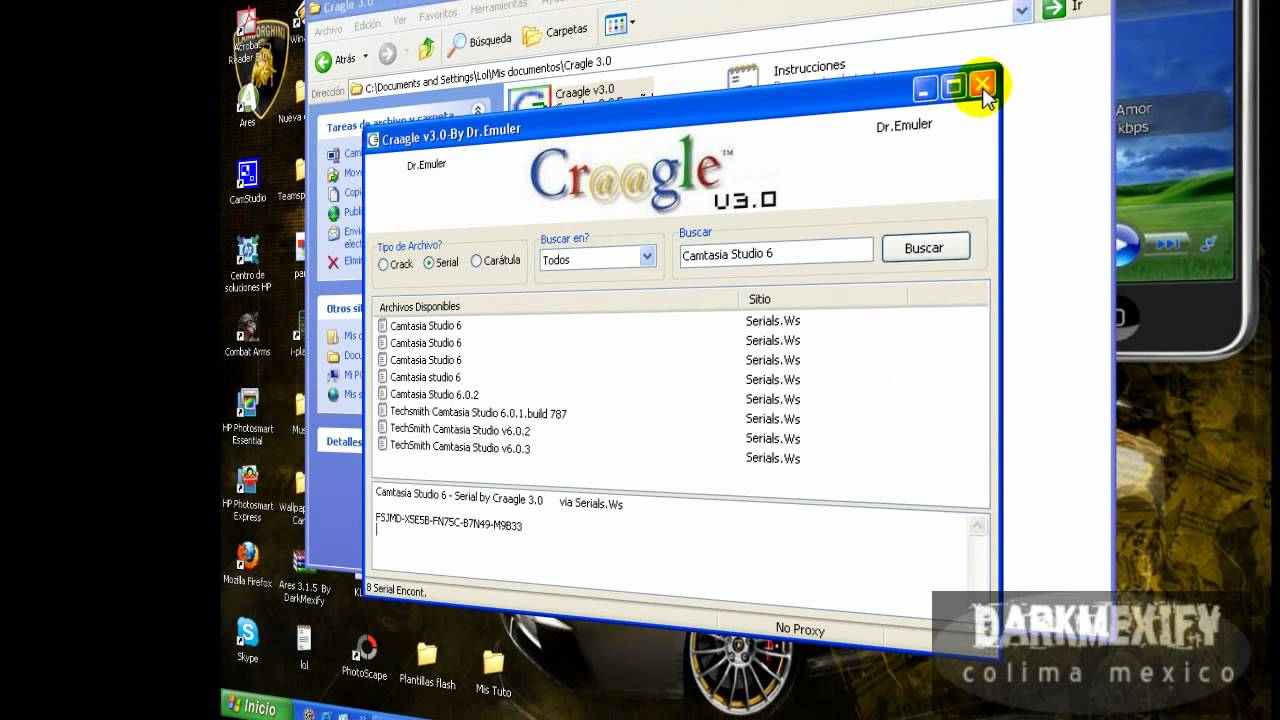The image size is (1280, 720).
Task: Expand the Explorer address bar dropdown
Action: 1021,10
